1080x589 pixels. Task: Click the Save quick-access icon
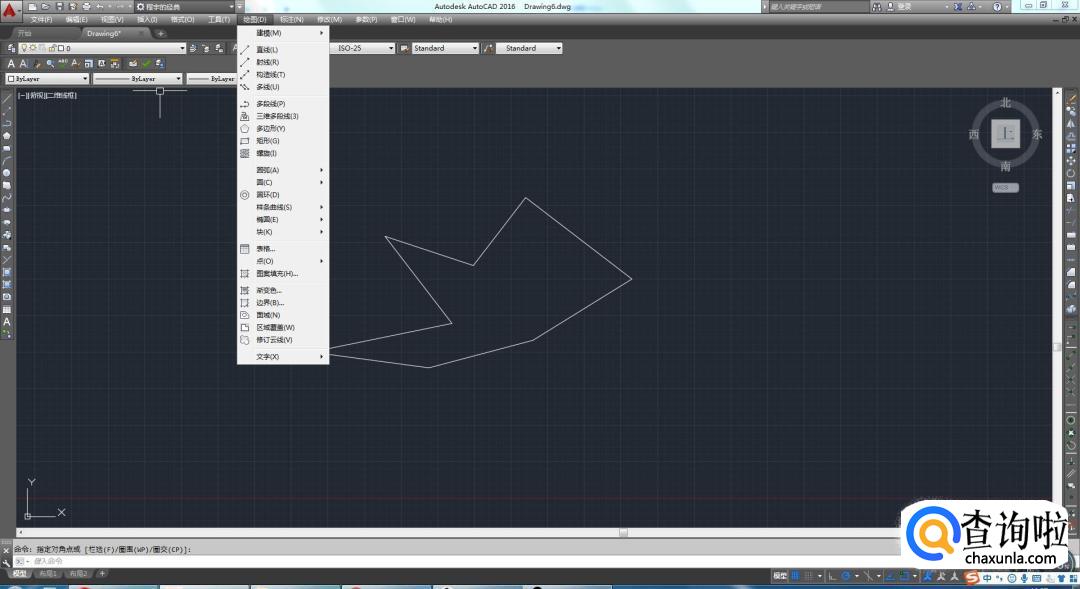(x=59, y=6)
